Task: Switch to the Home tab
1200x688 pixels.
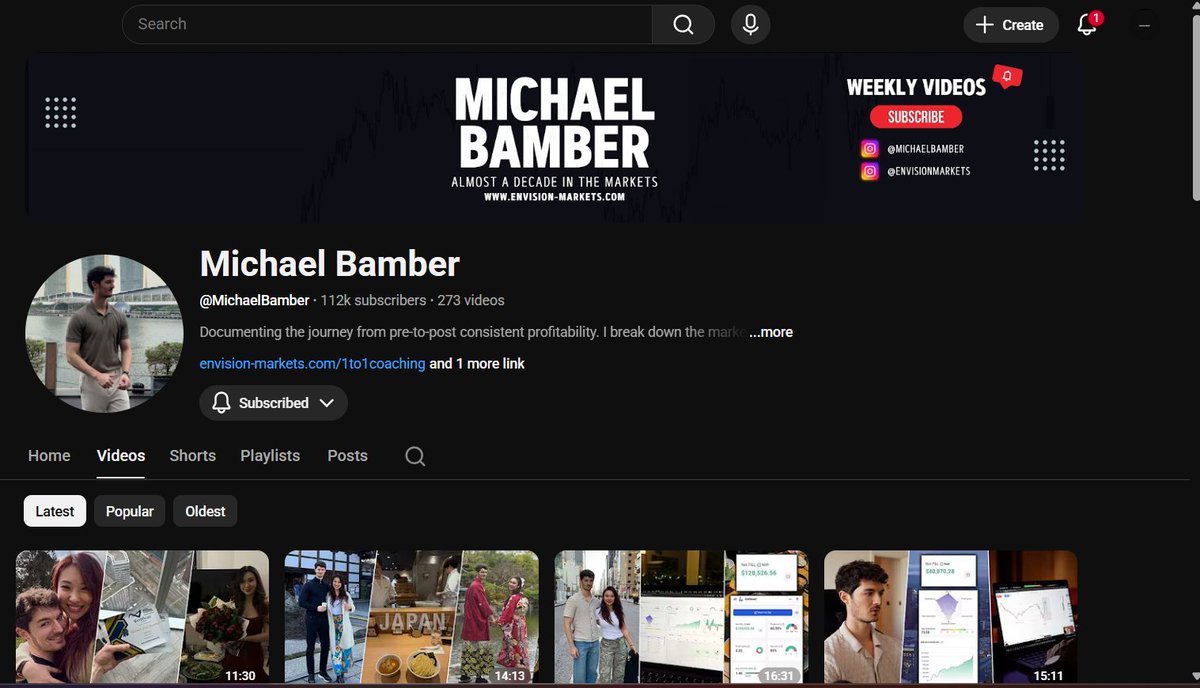Action: (x=49, y=455)
